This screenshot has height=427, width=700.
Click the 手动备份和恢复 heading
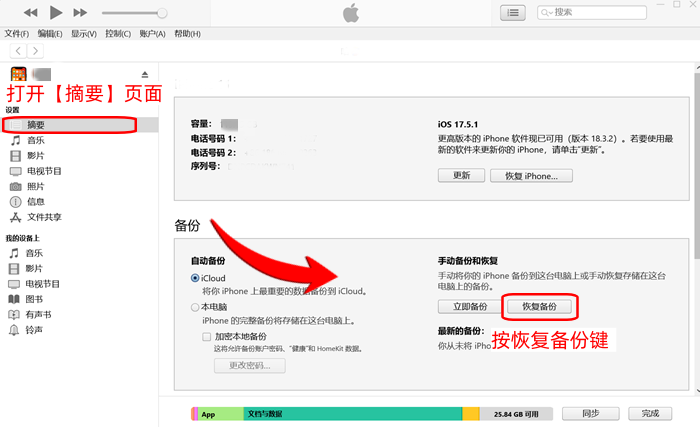tap(467, 261)
